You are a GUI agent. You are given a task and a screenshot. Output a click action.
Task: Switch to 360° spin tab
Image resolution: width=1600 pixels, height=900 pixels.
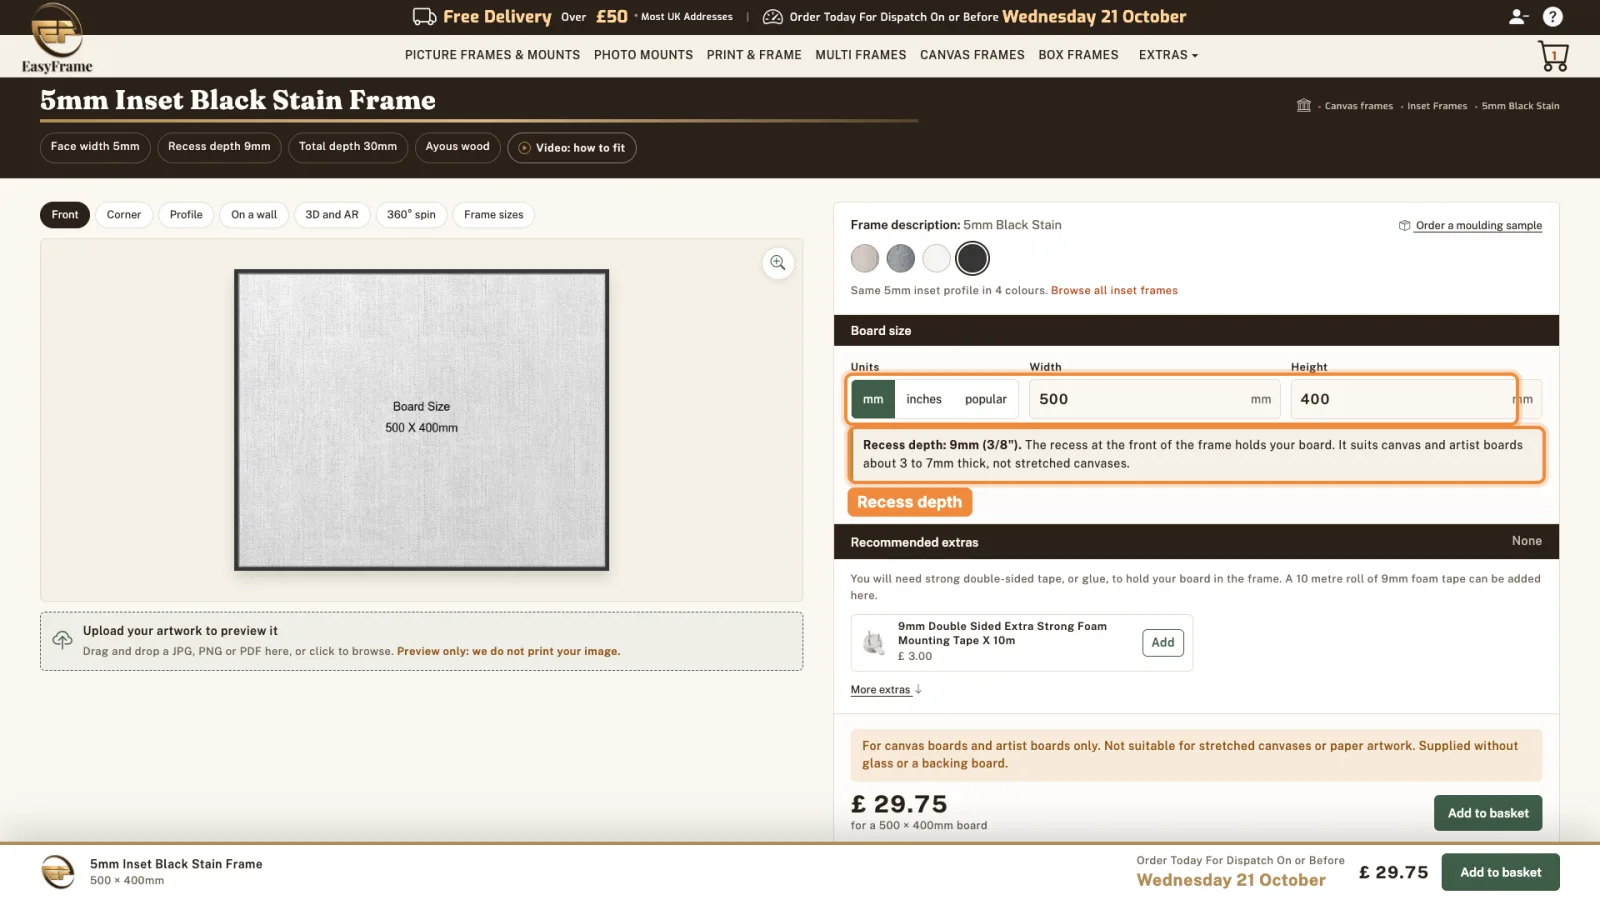(x=411, y=215)
